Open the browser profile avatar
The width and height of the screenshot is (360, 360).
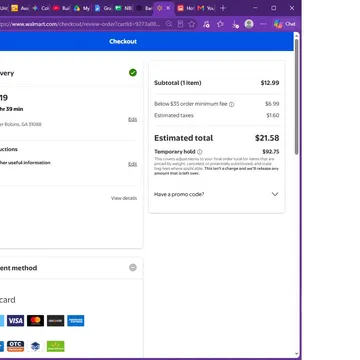click(249, 24)
